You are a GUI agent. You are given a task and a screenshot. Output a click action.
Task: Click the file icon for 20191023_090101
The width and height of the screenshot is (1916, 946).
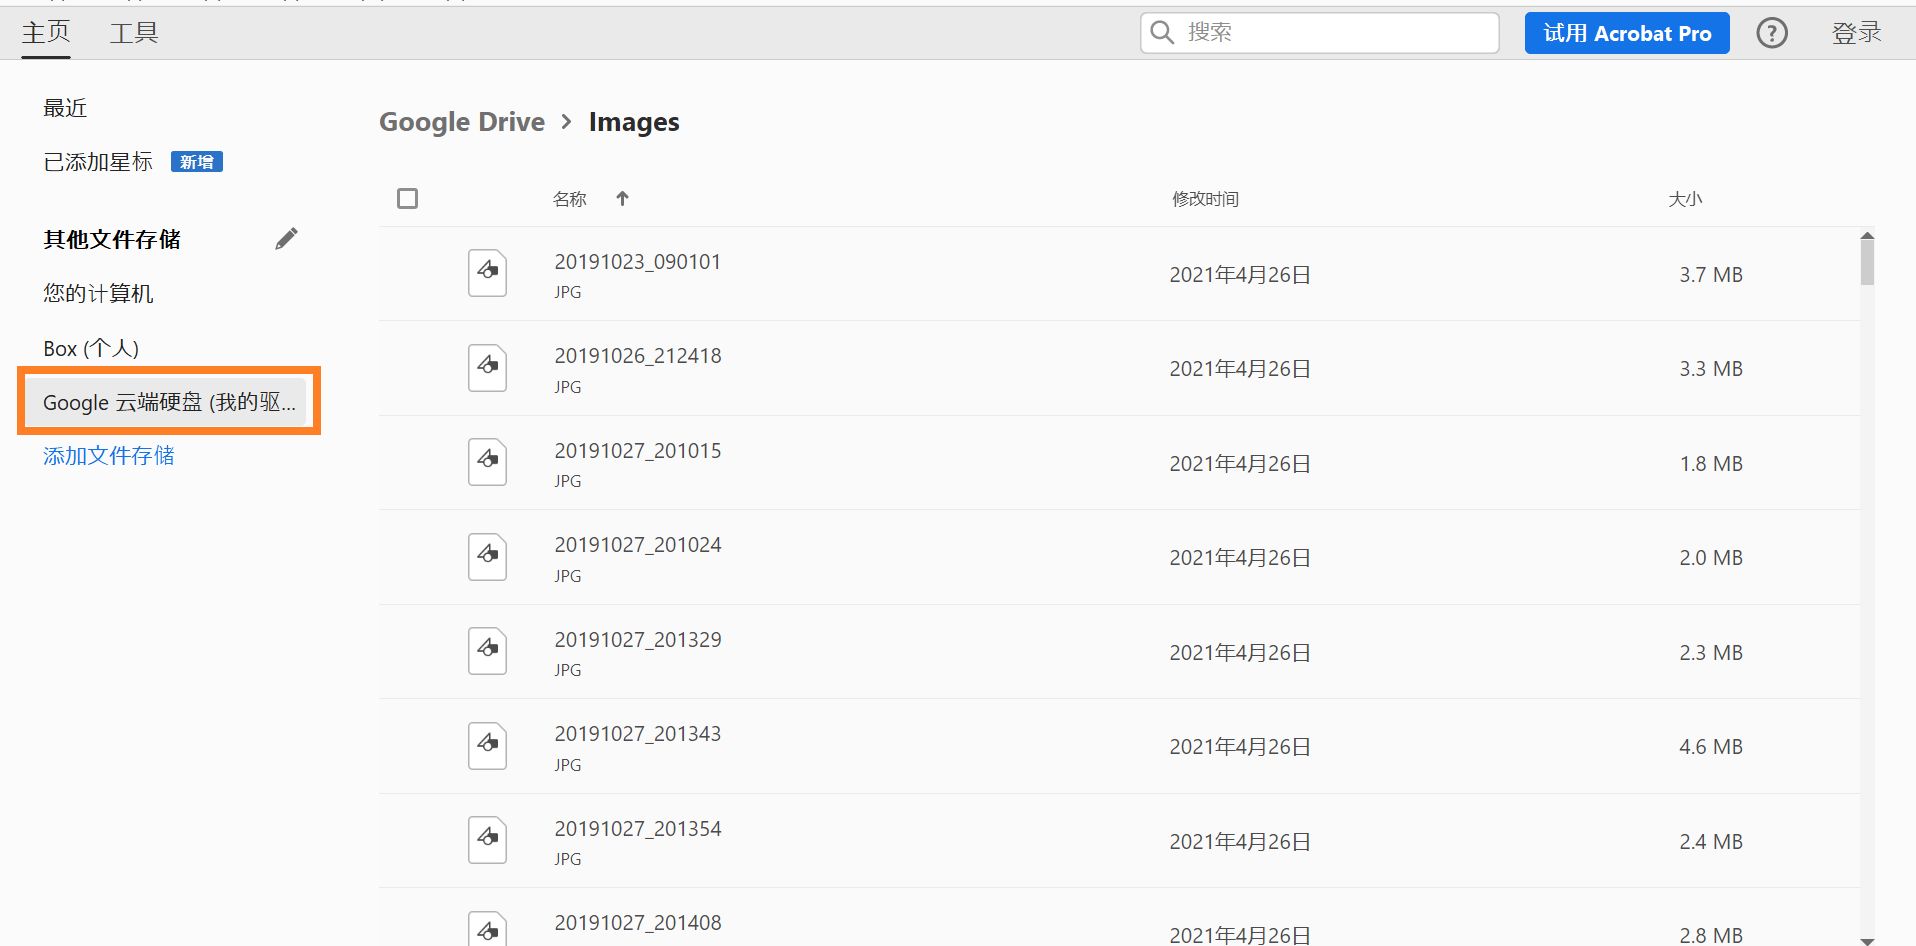(x=487, y=273)
